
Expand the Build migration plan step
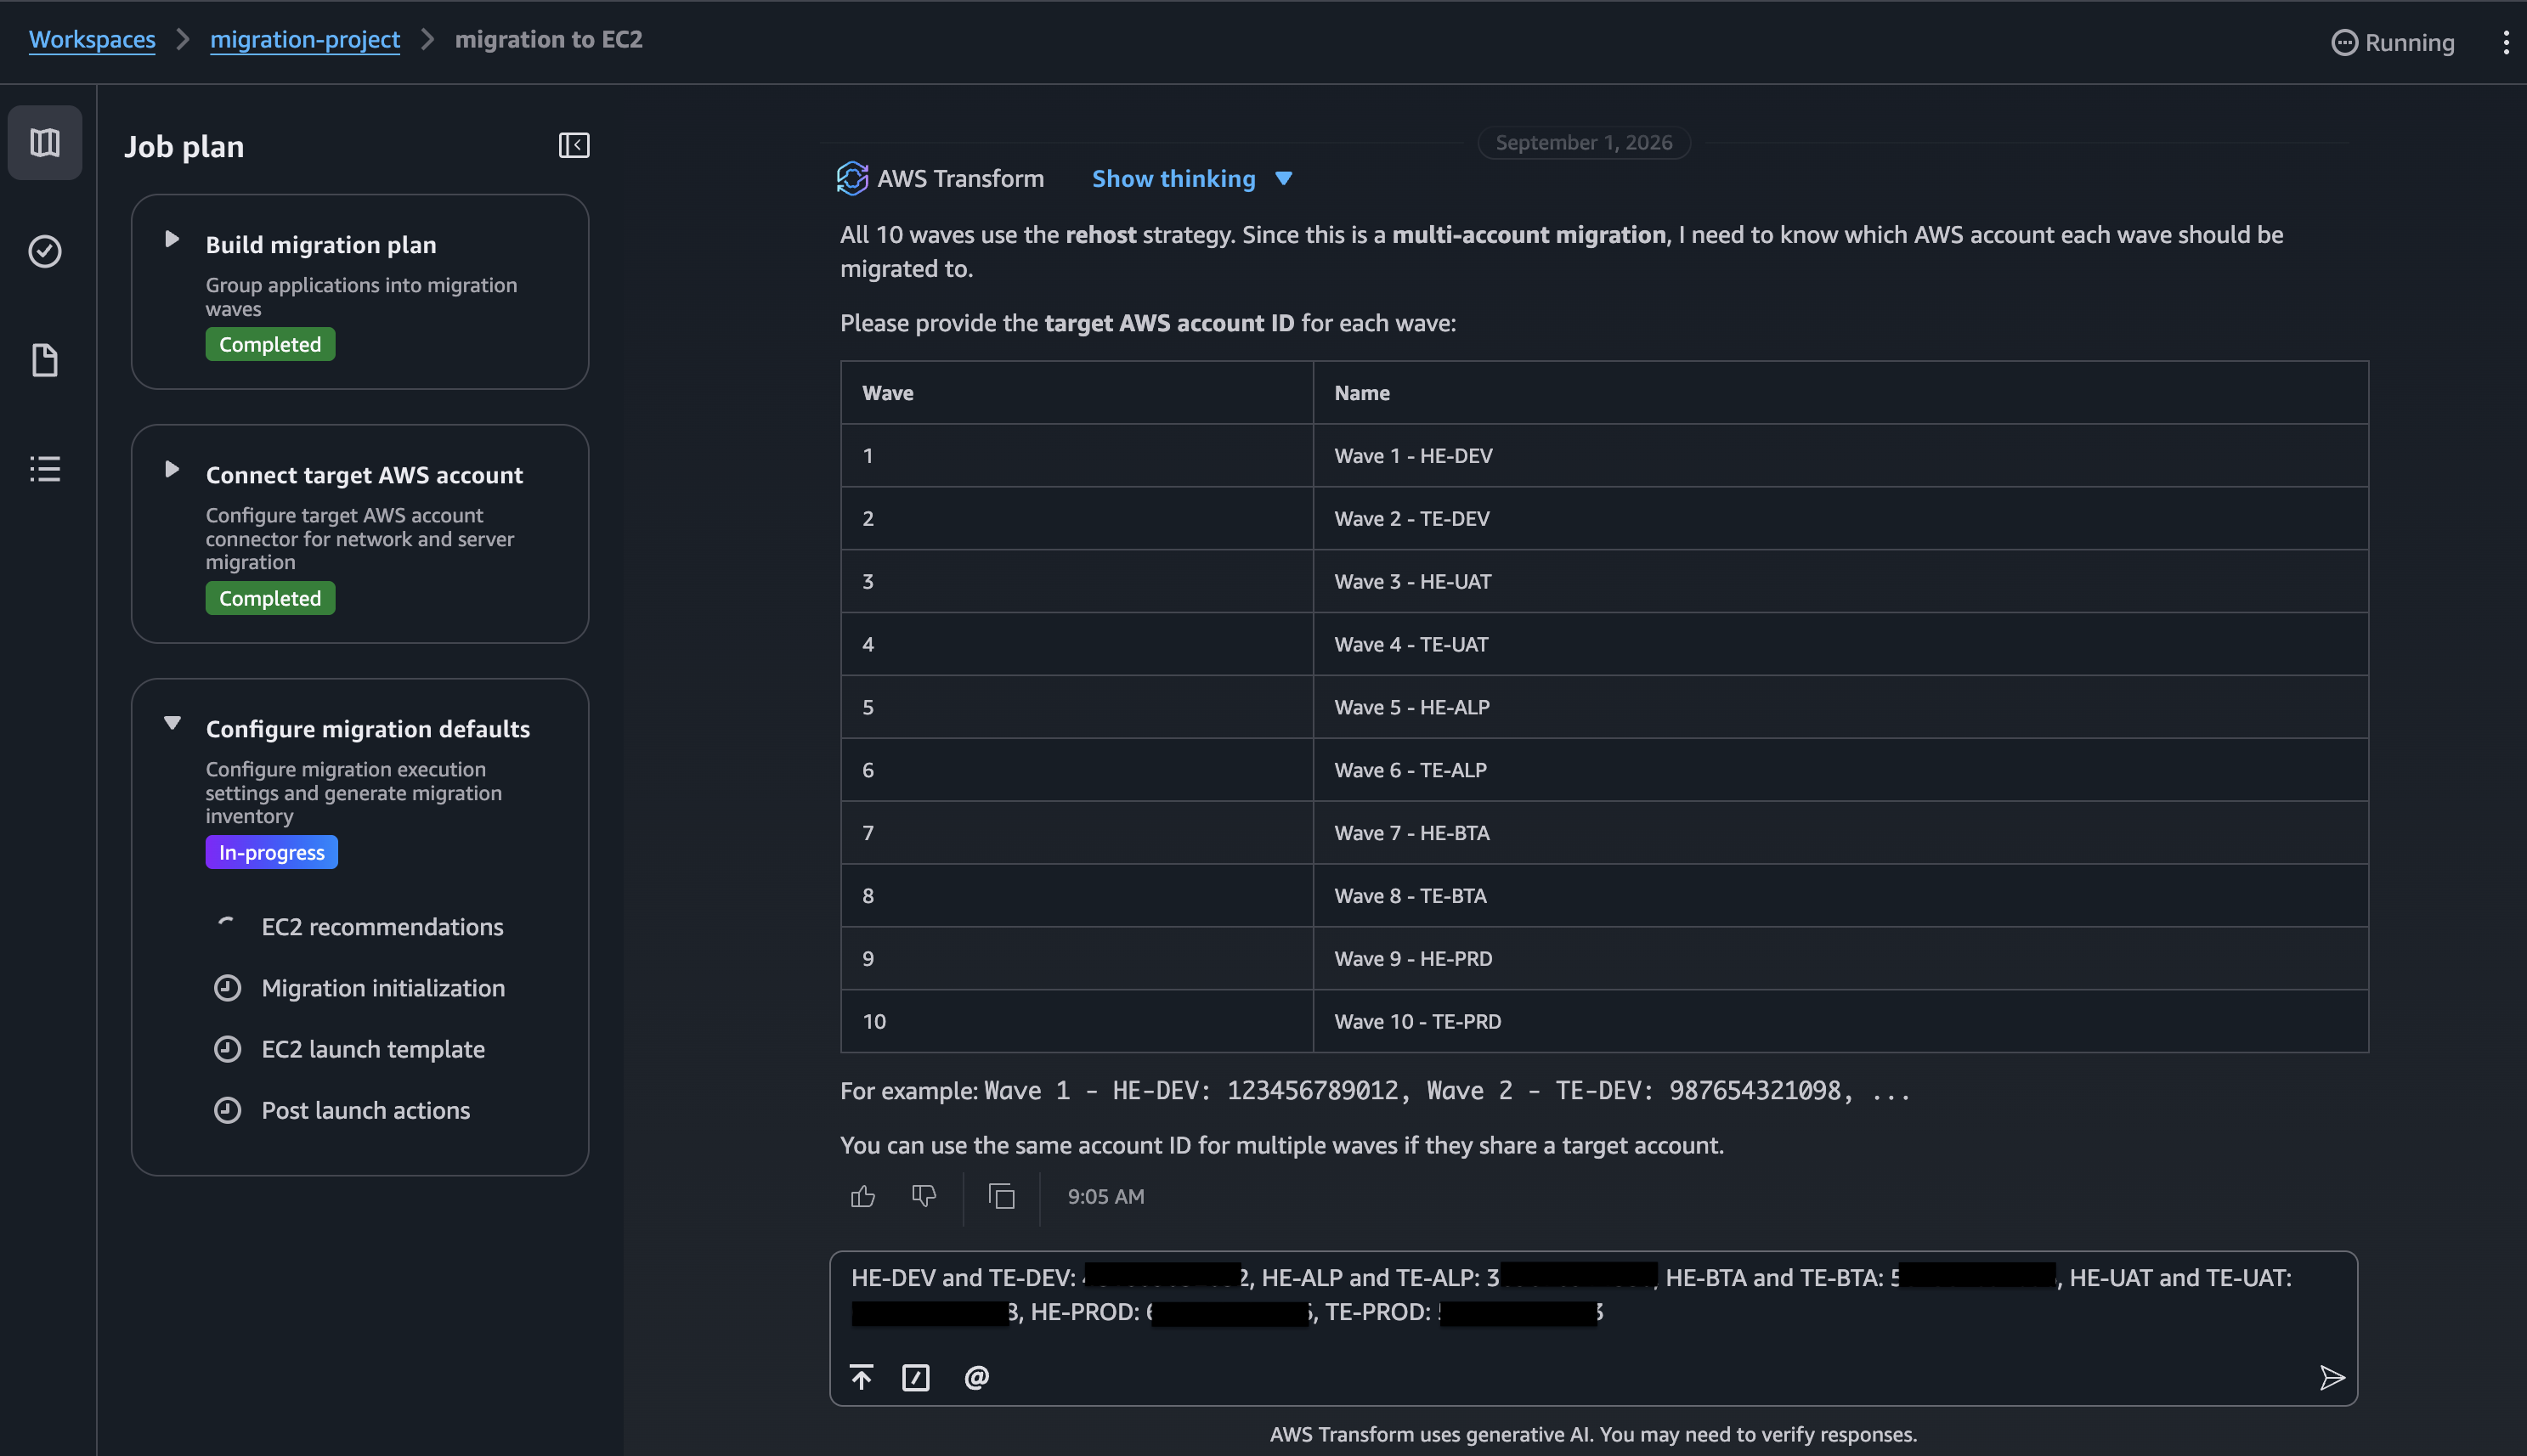point(172,240)
